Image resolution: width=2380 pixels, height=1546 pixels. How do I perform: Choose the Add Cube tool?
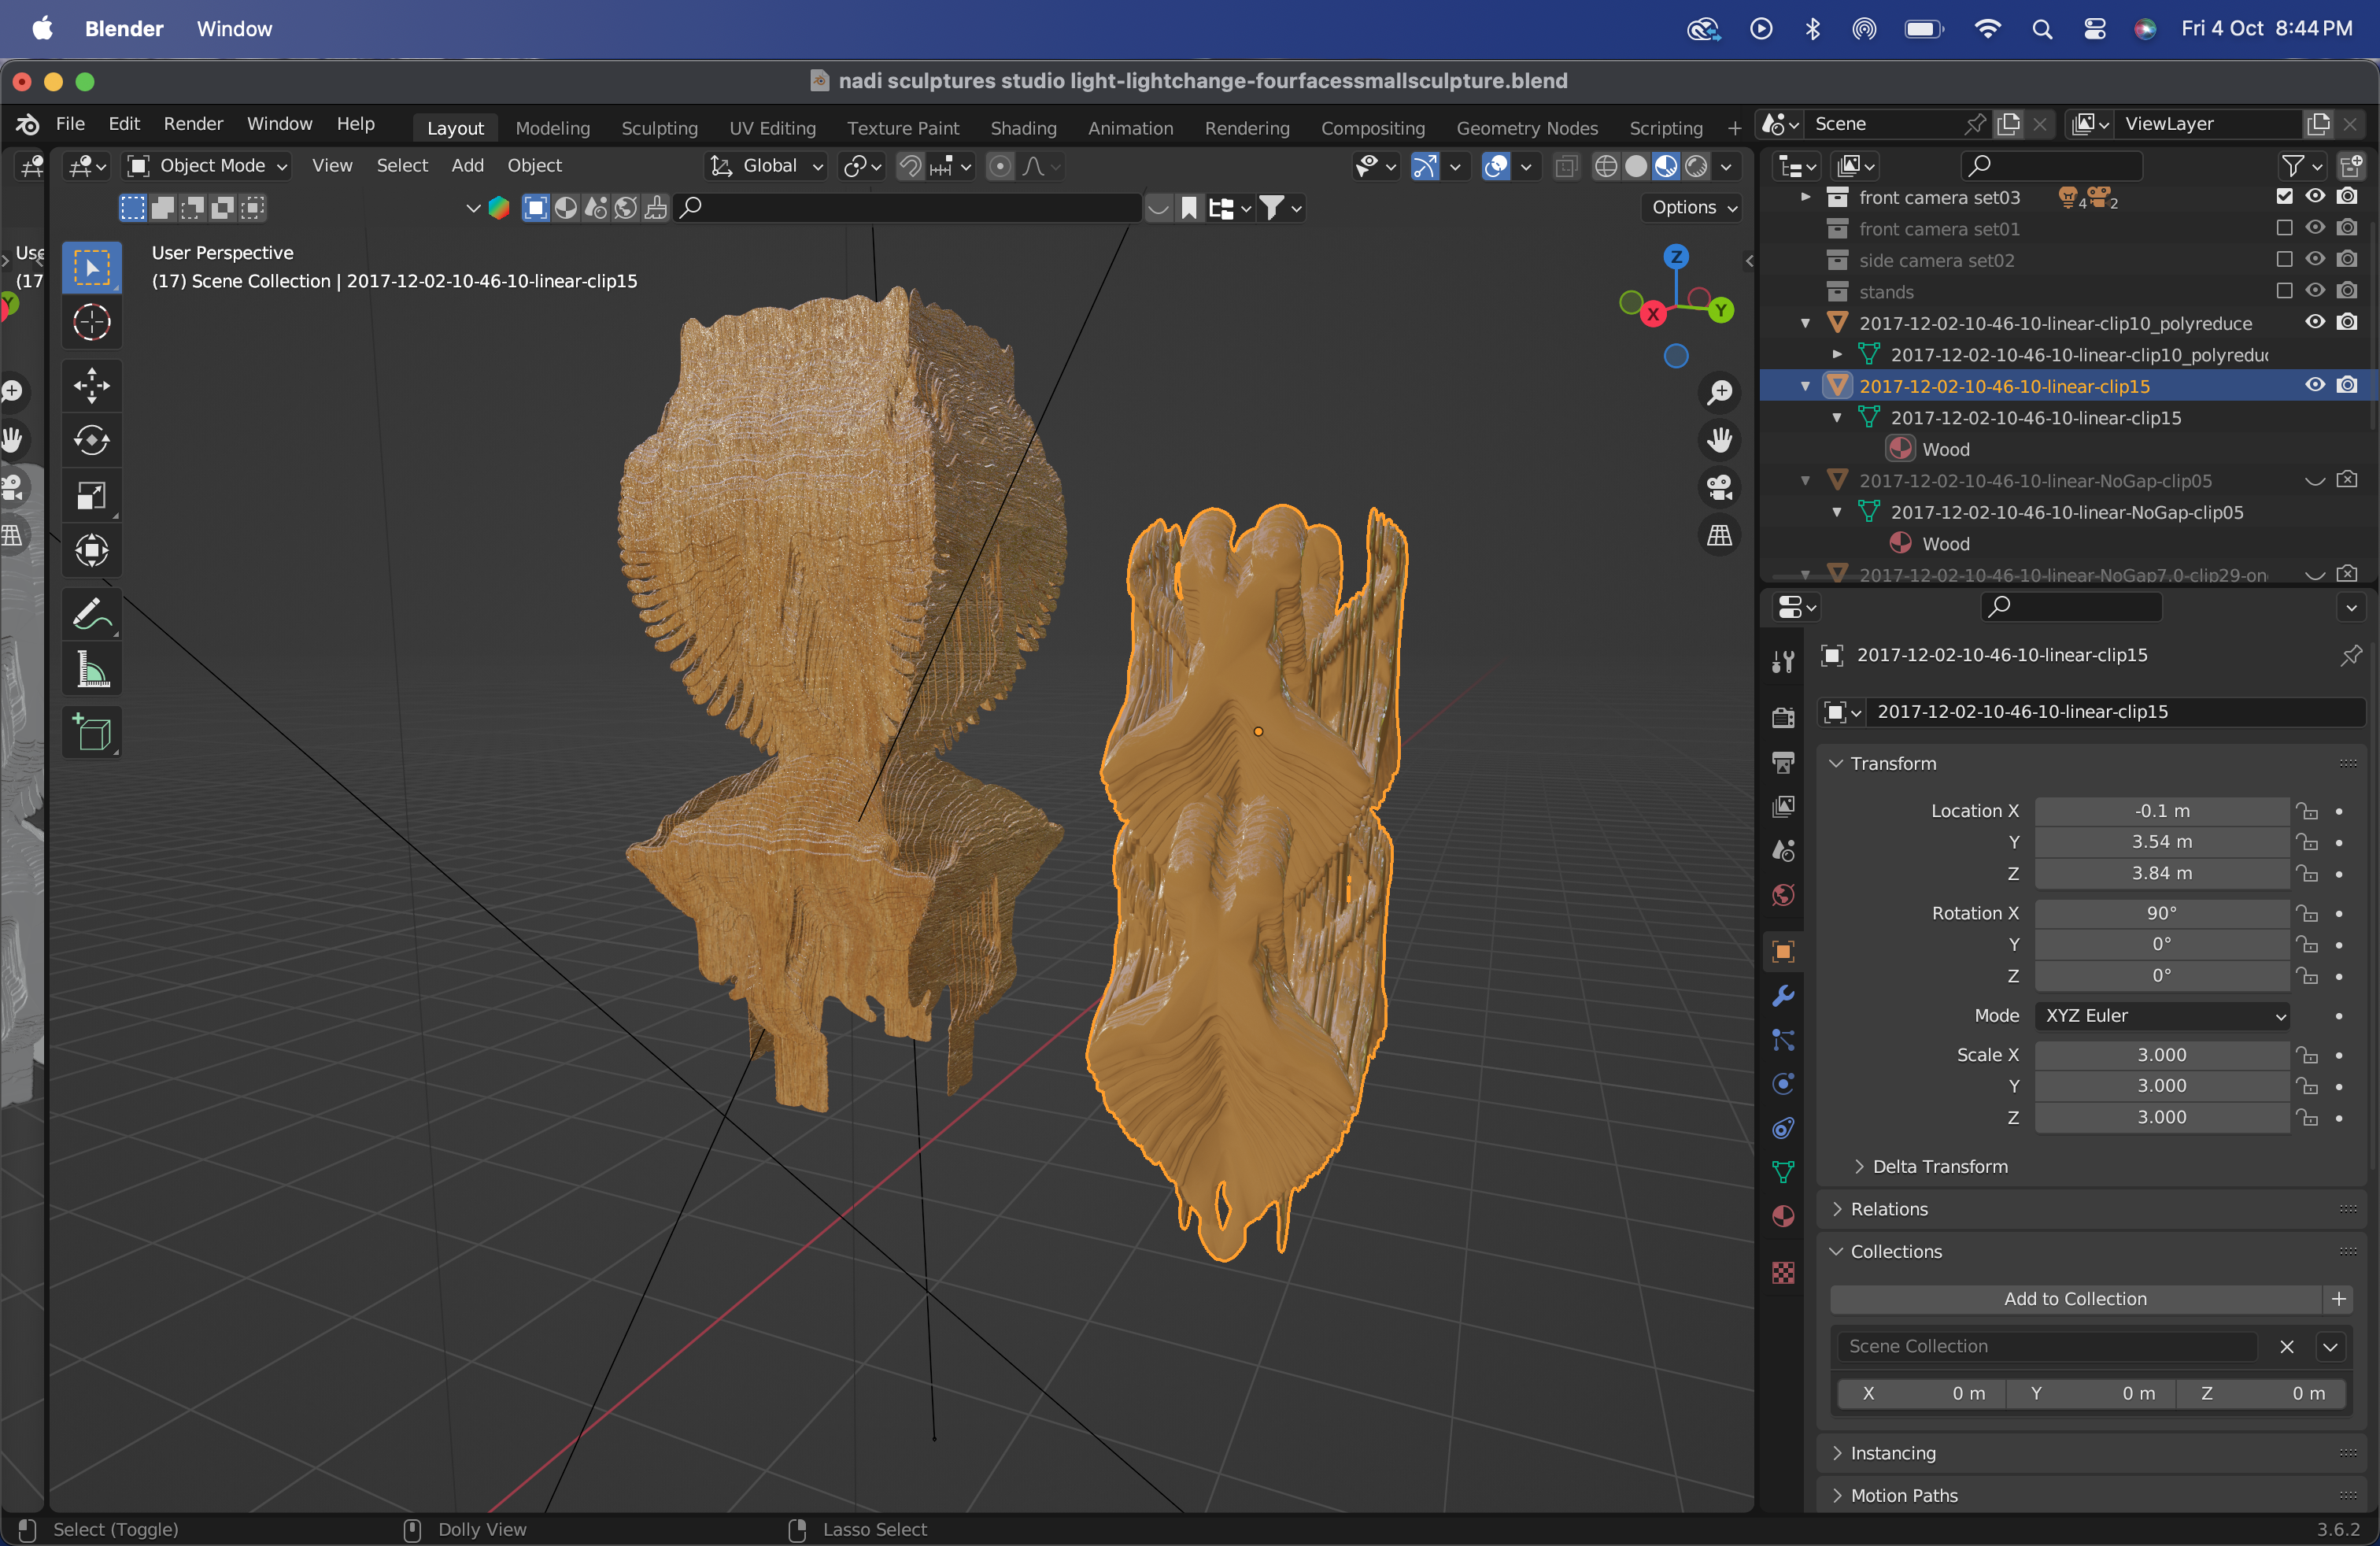pos(92,734)
